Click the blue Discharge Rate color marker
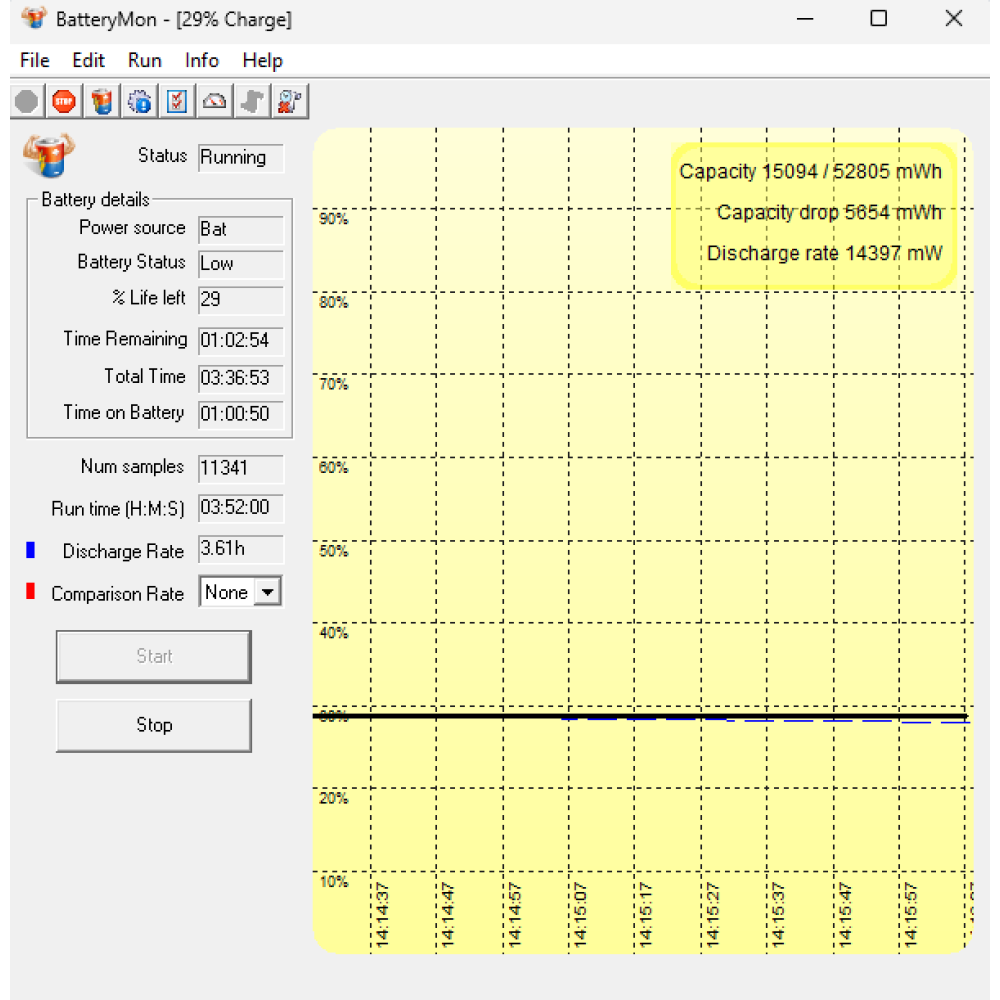The width and height of the screenshot is (1000, 1000). coord(30,551)
